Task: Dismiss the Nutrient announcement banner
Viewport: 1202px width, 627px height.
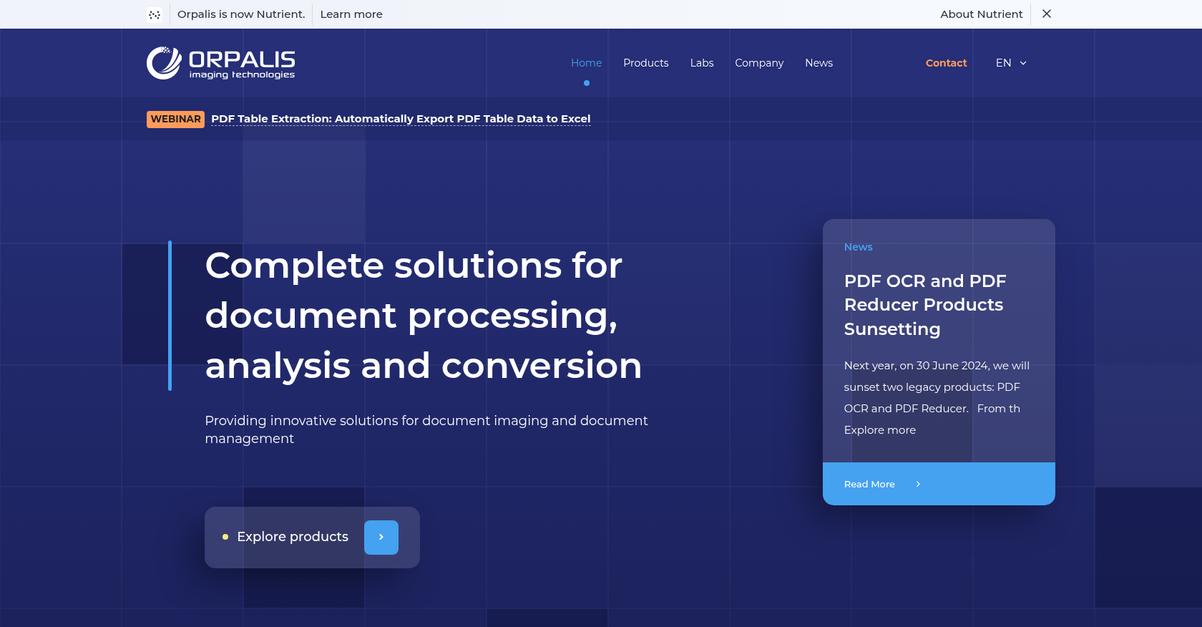Action: pos(1046,14)
